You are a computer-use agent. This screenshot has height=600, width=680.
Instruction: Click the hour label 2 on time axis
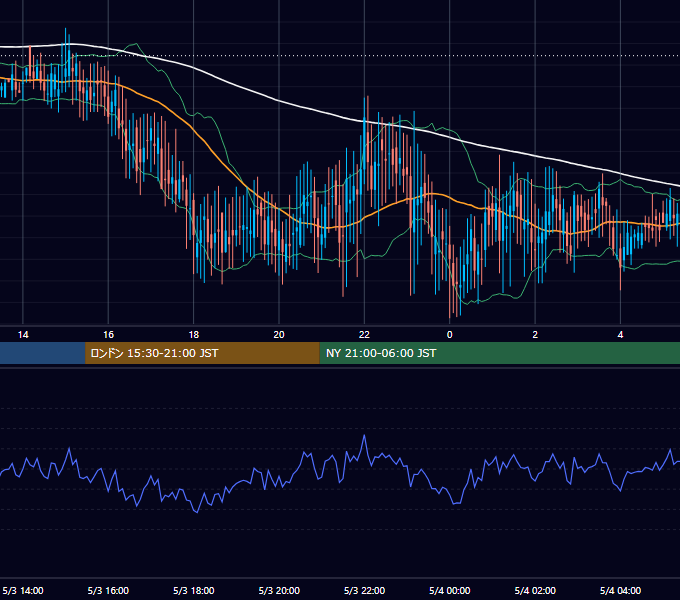(x=535, y=335)
